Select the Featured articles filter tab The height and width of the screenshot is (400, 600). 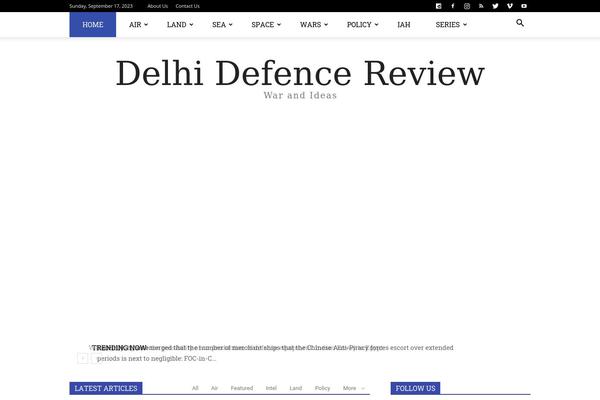coord(242,388)
